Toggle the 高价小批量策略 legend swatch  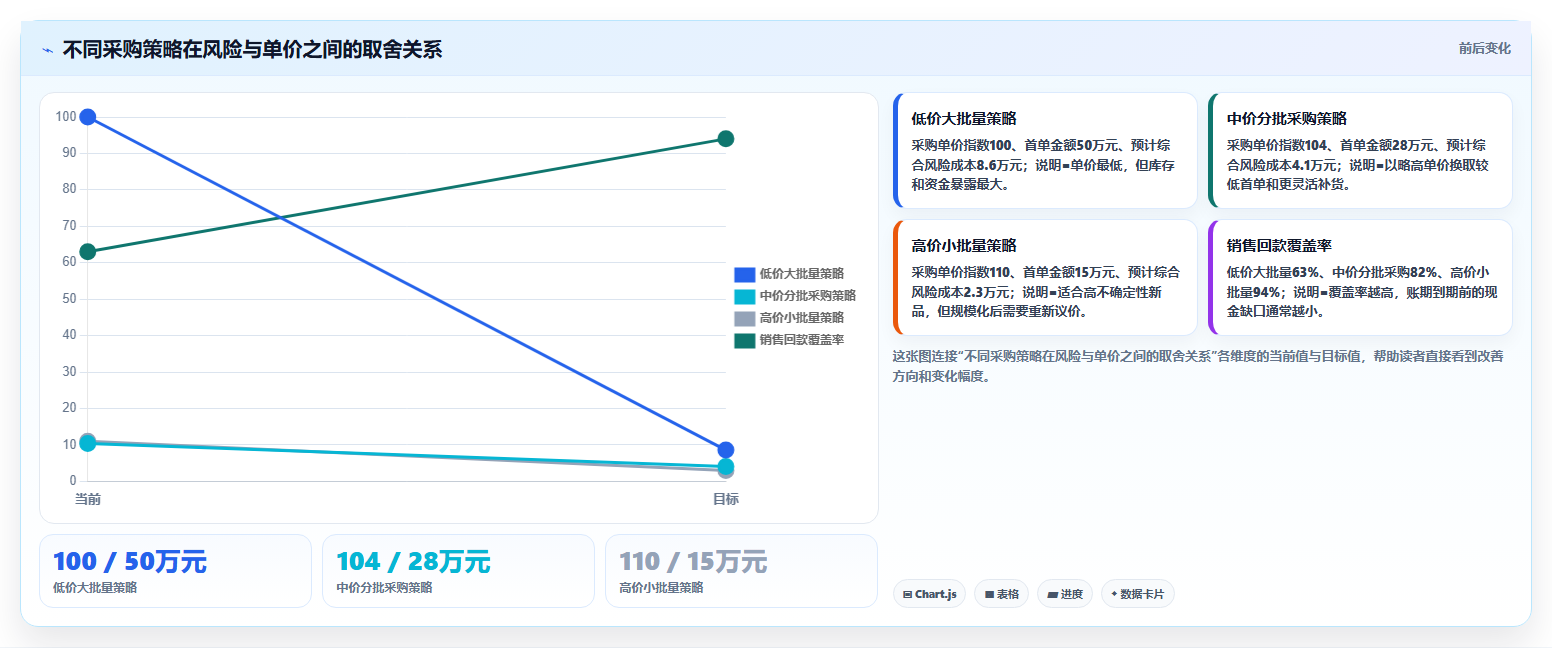point(744,318)
